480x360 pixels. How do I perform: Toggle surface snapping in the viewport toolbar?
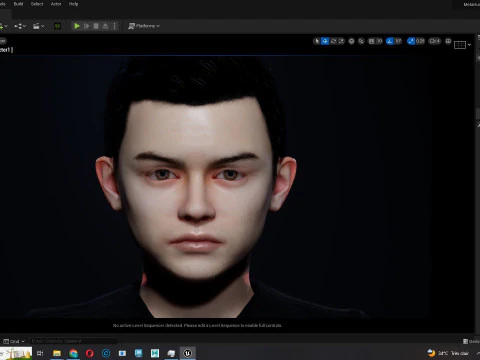(x=361, y=41)
